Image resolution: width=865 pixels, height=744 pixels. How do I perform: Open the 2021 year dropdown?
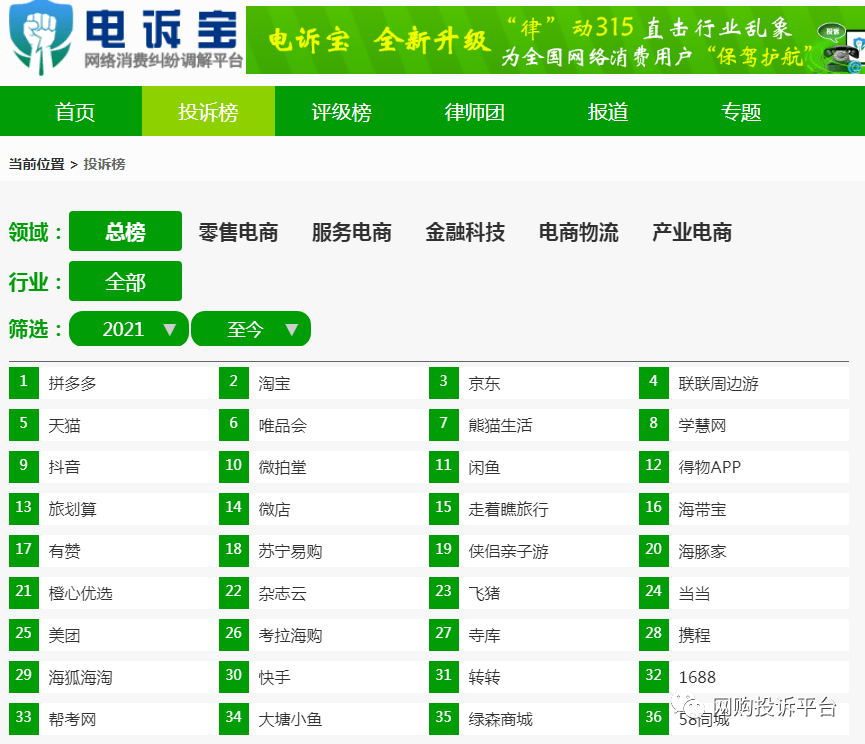(x=129, y=329)
